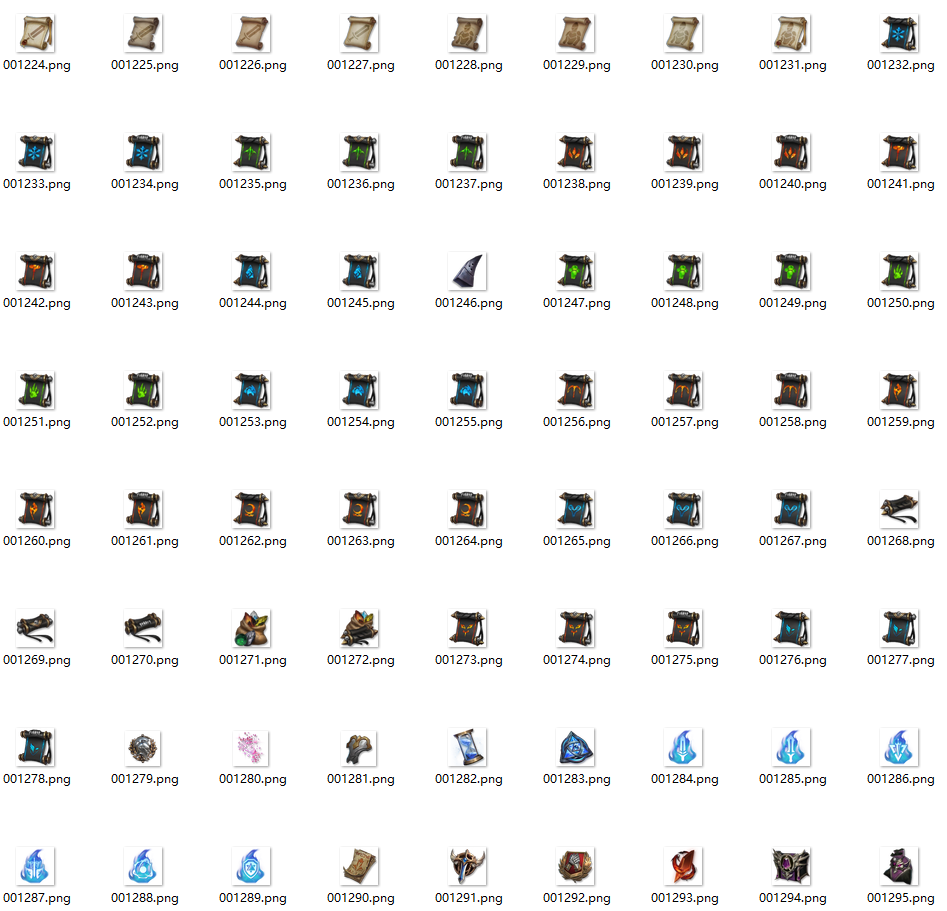Click the orange flame scroll 001241.png

coord(900,153)
